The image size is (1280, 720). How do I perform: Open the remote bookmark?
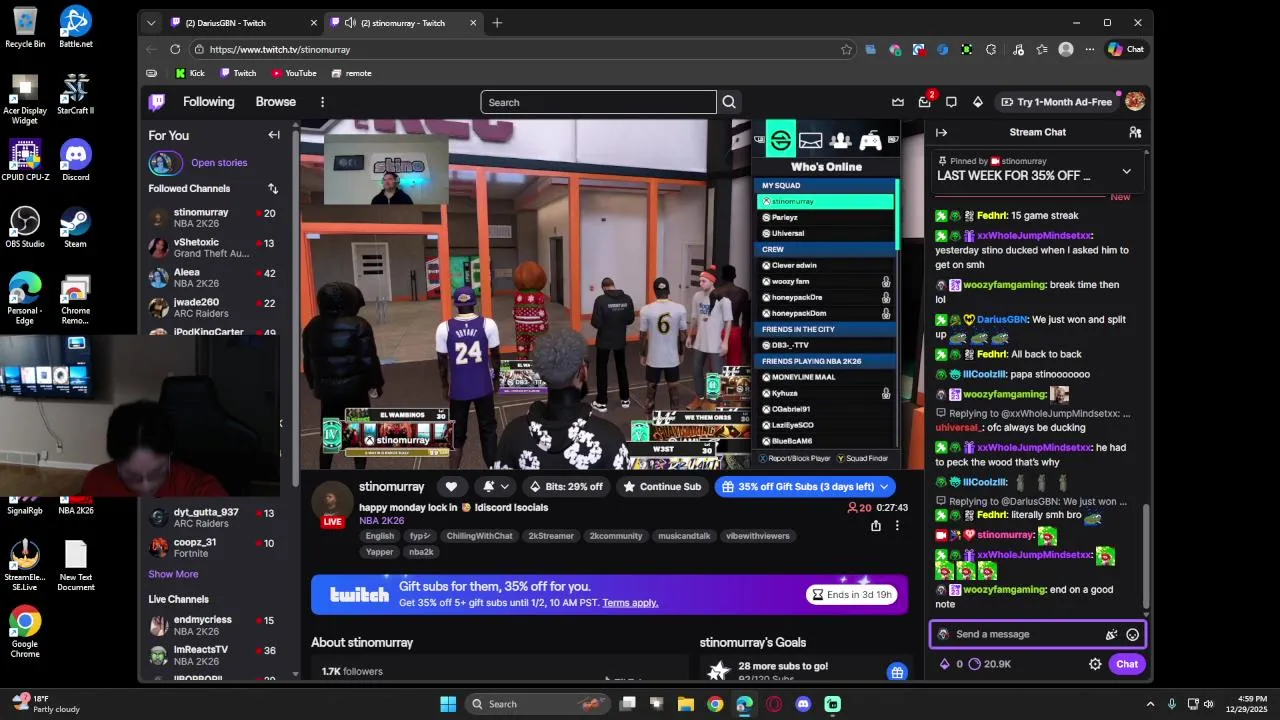click(351, 73)
